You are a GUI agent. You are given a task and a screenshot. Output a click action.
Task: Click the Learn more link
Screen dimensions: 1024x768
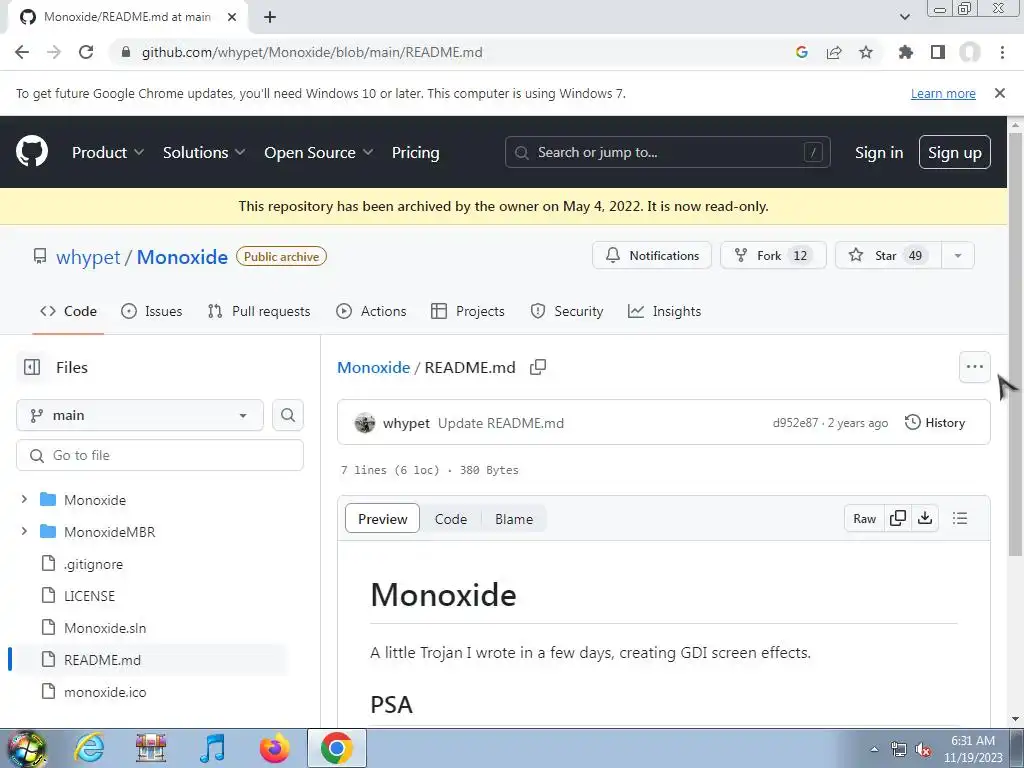click(x=943, y=93)
